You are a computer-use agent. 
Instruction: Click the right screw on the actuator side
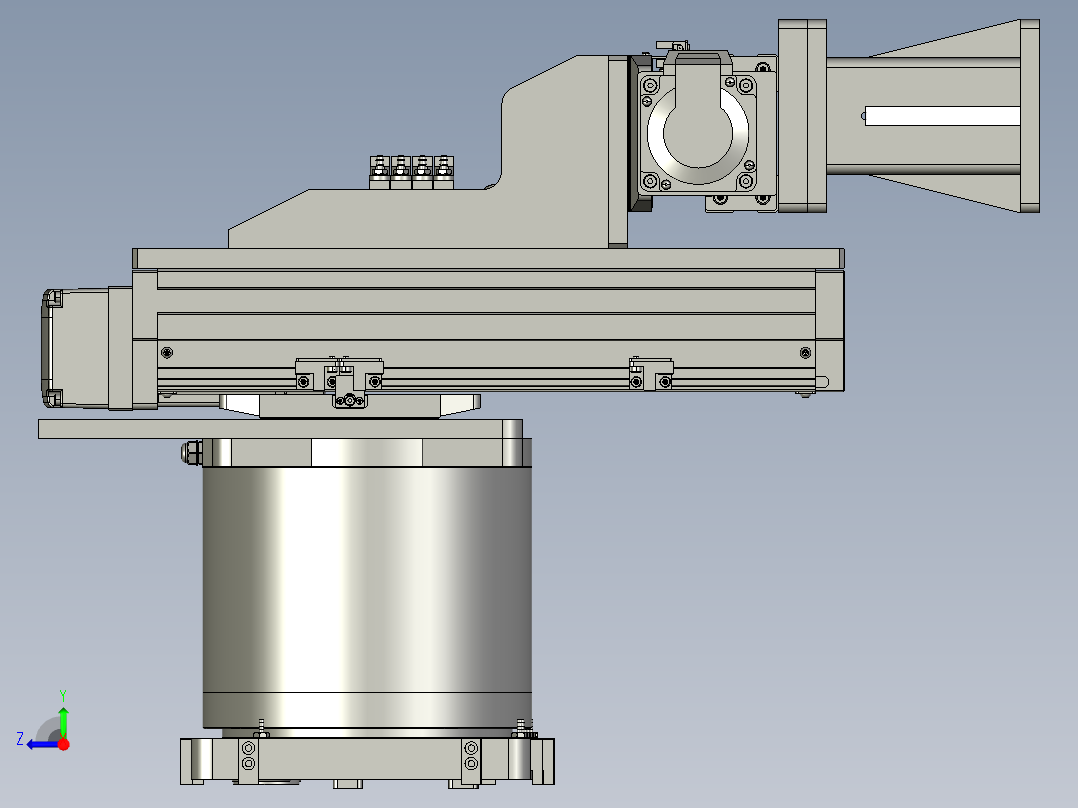(806, 353)
